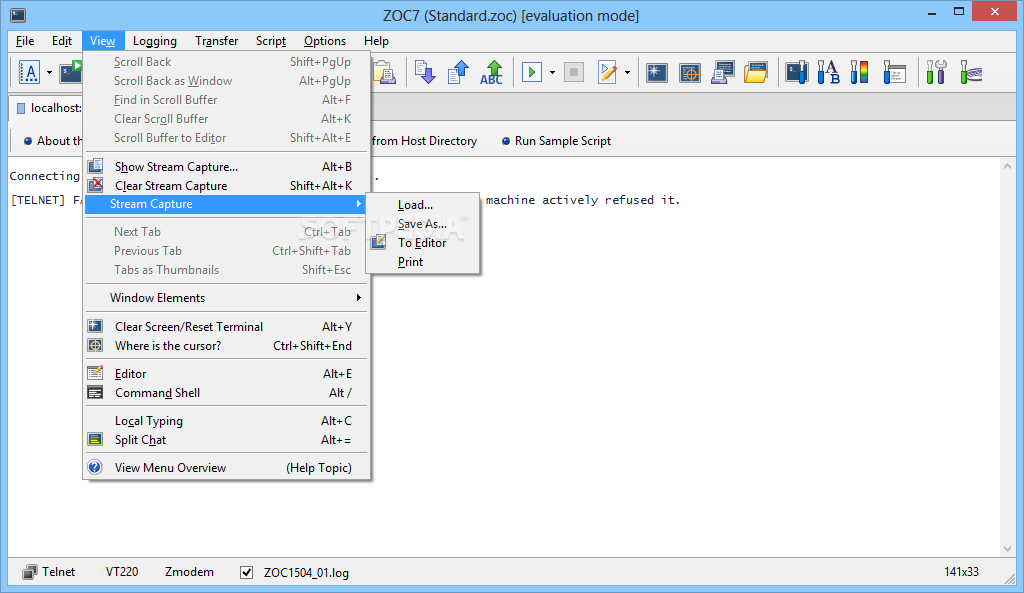The height and width of the screenshot is (593, 1024).
Task: Click the from Host Directory button
Action: tap(424, 140)
